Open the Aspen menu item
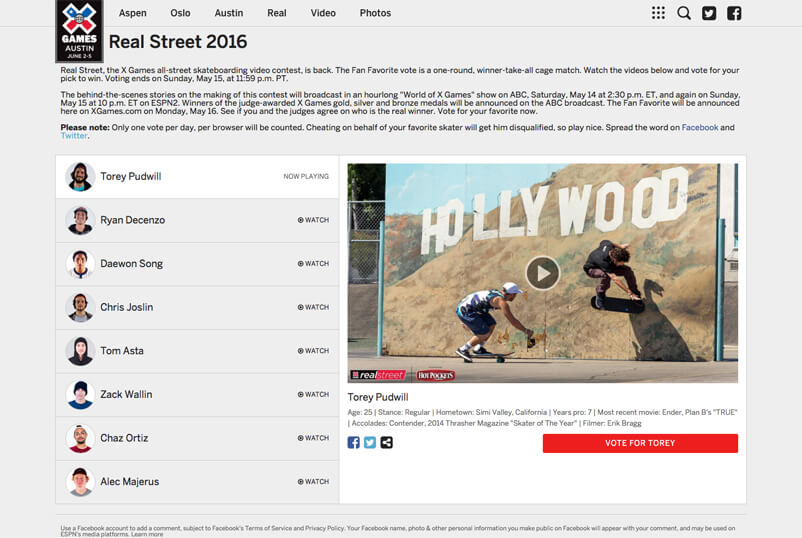This screenshot has height=538, width=802. (132, 13)
